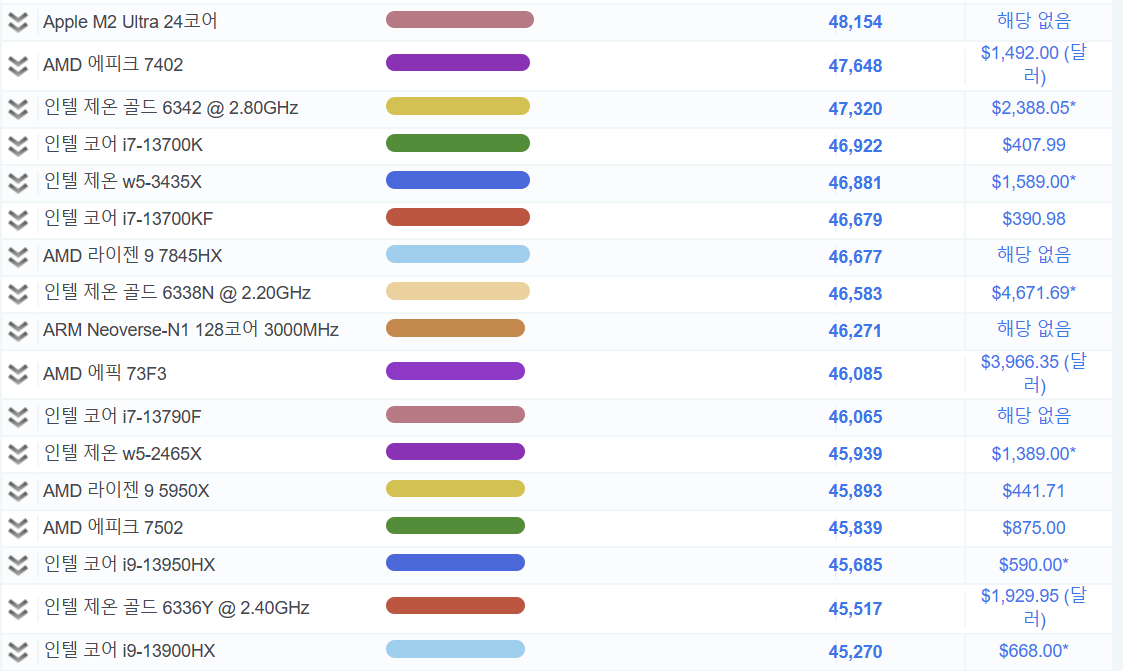Click the score 47,648

pos(855,66)
